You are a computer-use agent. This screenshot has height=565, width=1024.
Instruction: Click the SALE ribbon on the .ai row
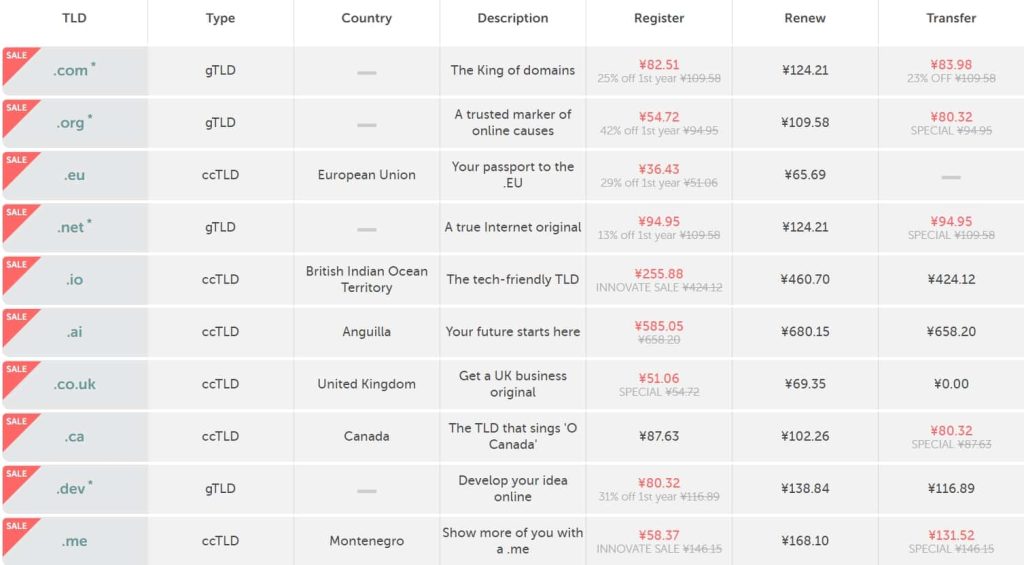pos(15,318)
